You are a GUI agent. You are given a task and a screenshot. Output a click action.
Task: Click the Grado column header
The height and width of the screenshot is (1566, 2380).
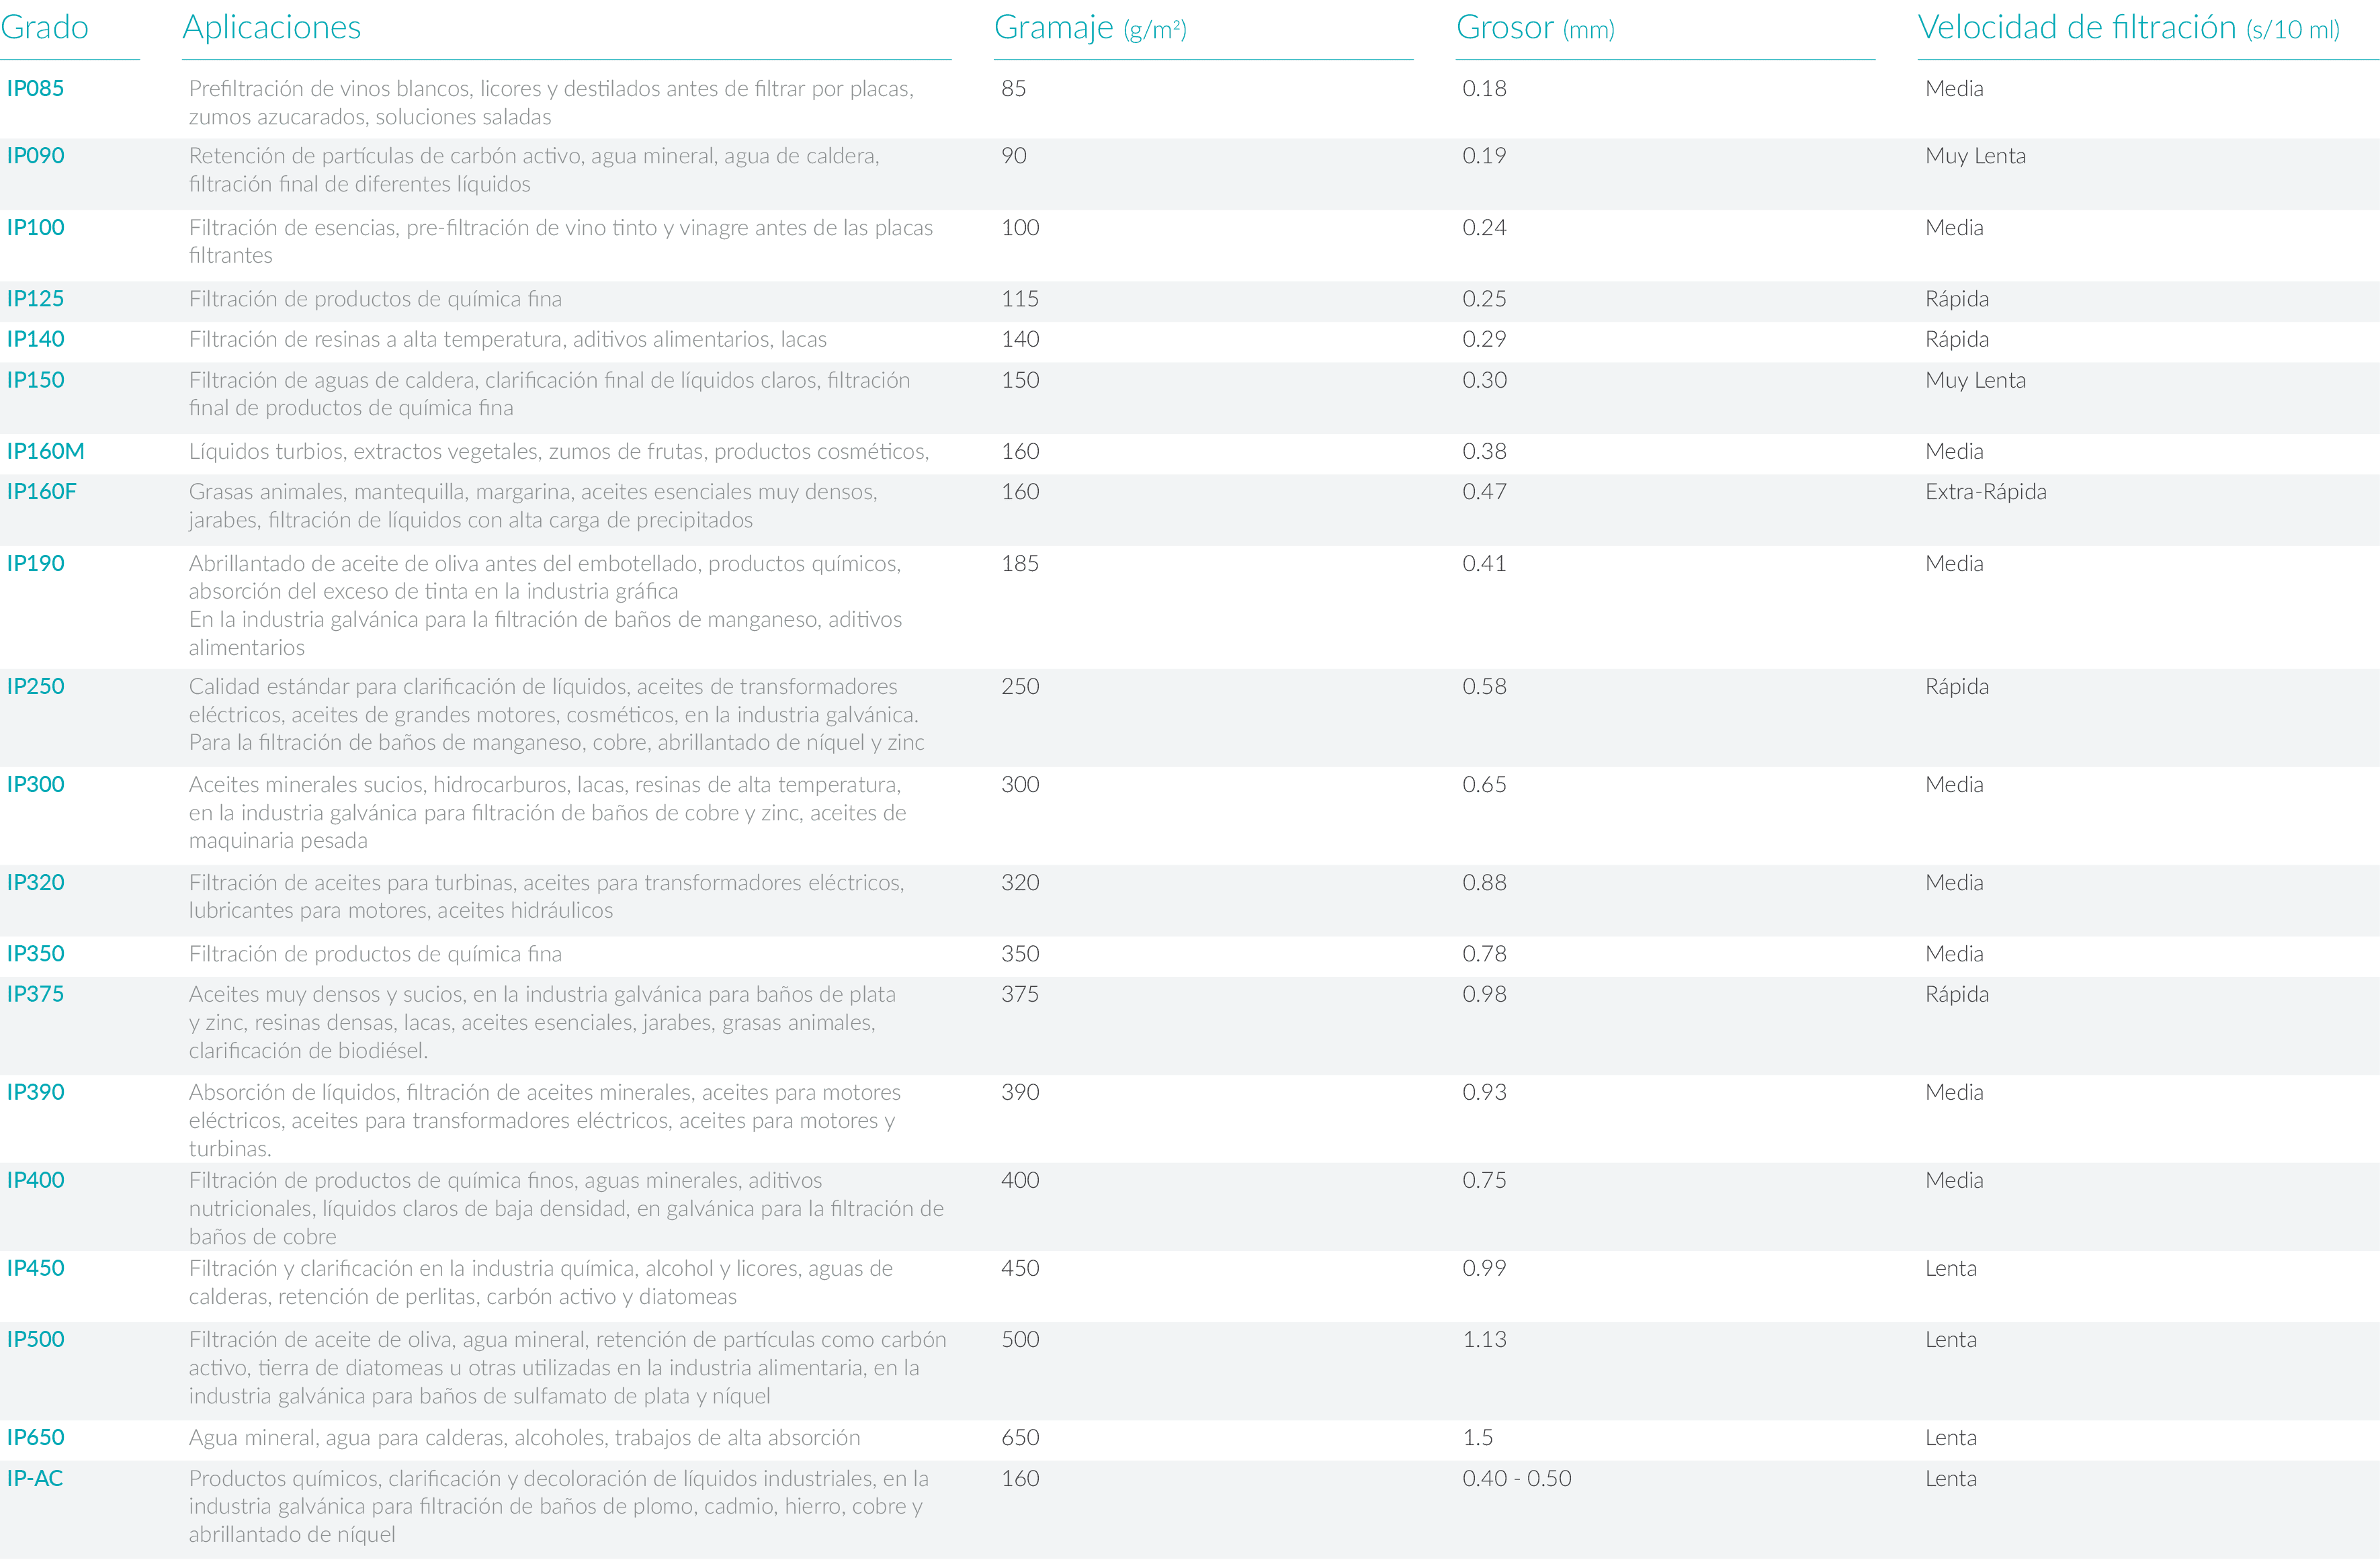[x=44, y=27]
